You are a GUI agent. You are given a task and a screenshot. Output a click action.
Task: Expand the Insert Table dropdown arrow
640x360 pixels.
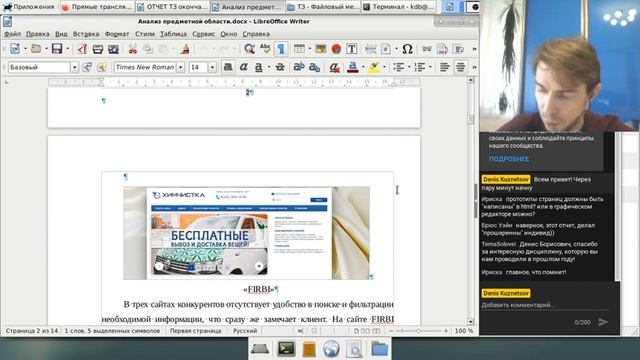(309, 49)
